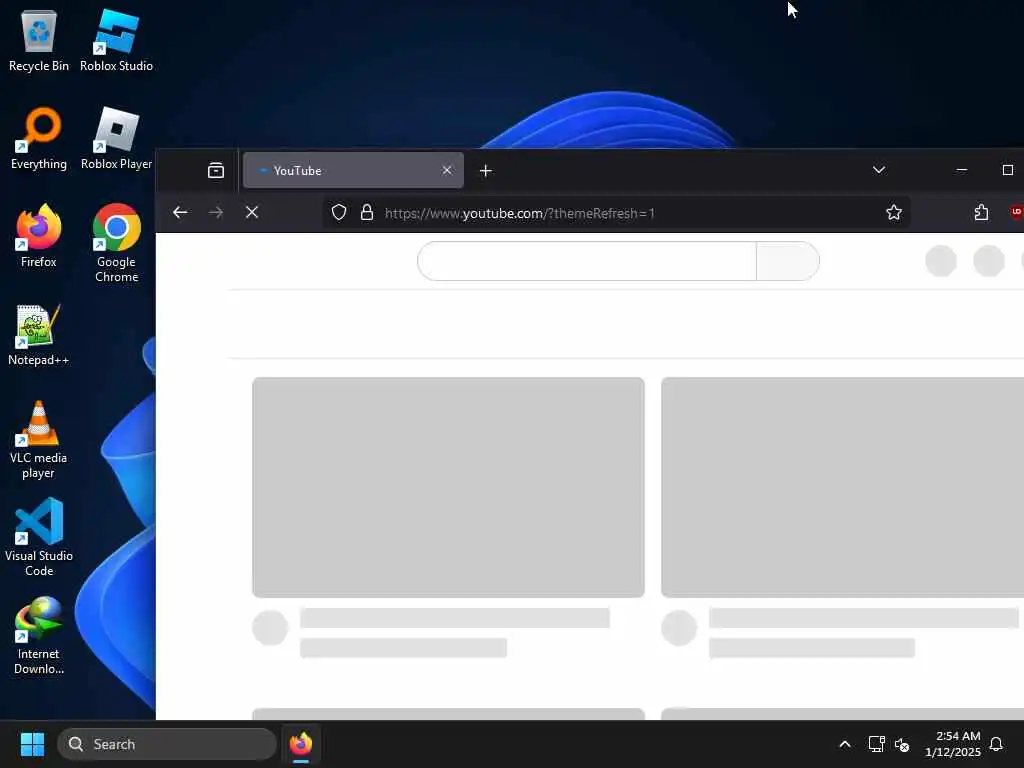The height and width of the screenshot is (768, 1024).
Task: Show hidden system tray icons
Action: click(844, 744)
